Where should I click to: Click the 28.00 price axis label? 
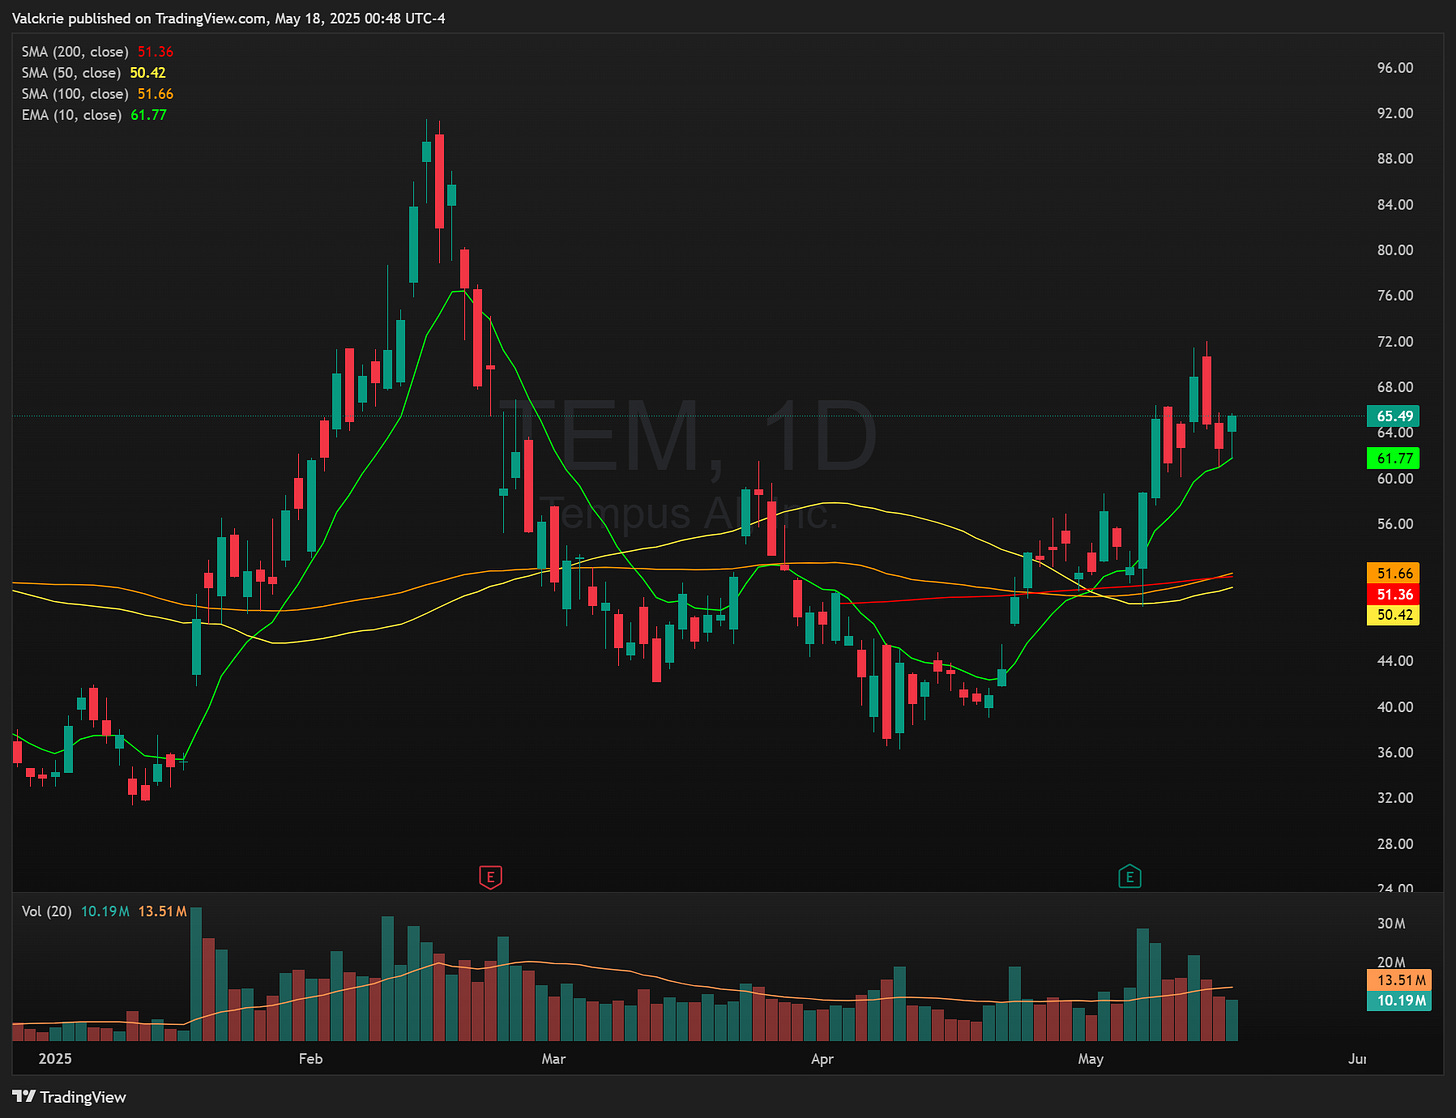1395,844
